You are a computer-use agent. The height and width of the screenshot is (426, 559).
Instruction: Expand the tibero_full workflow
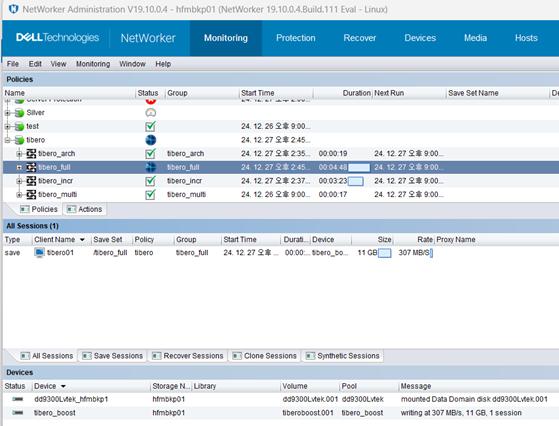click(19, 168)
